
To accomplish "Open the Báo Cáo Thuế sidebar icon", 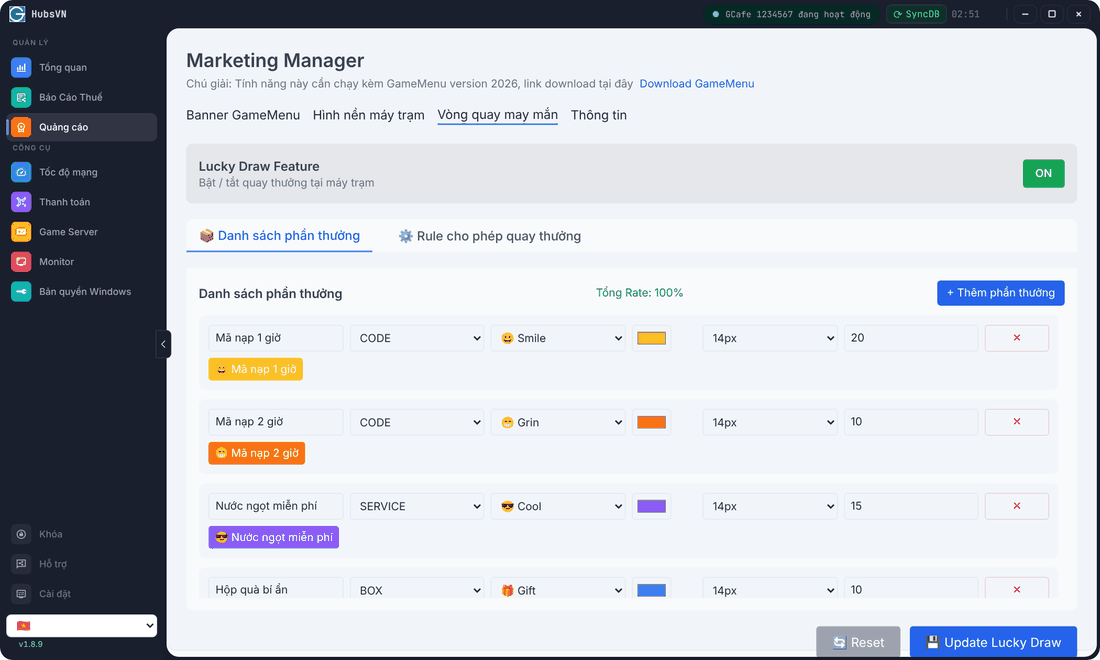I will (21, 97).
